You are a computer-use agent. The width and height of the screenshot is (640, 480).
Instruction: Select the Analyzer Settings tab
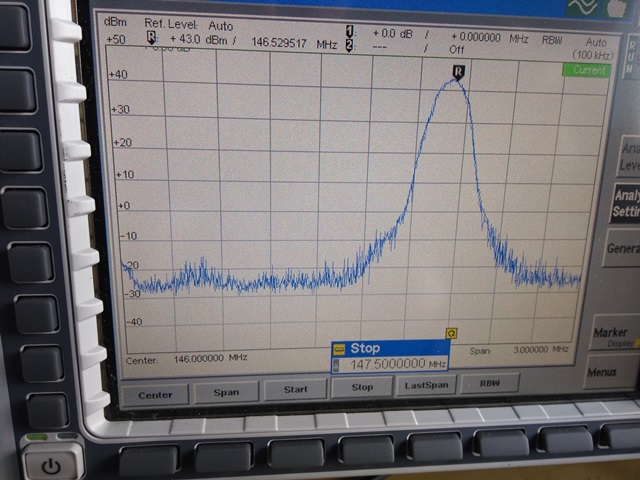(x=626, y=203)
